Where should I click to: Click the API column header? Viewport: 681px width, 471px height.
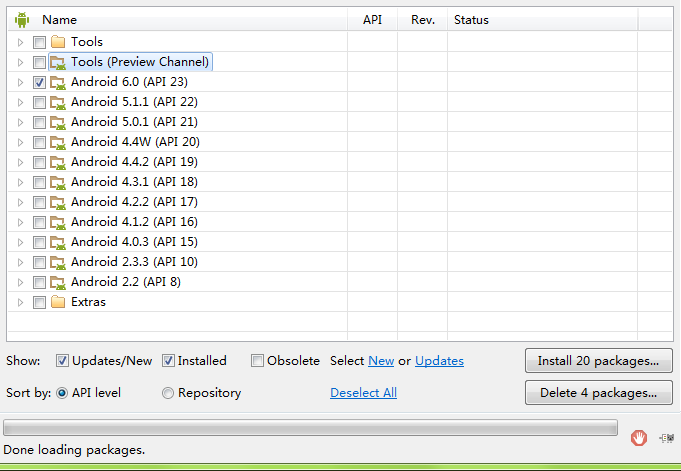(373, 20)
